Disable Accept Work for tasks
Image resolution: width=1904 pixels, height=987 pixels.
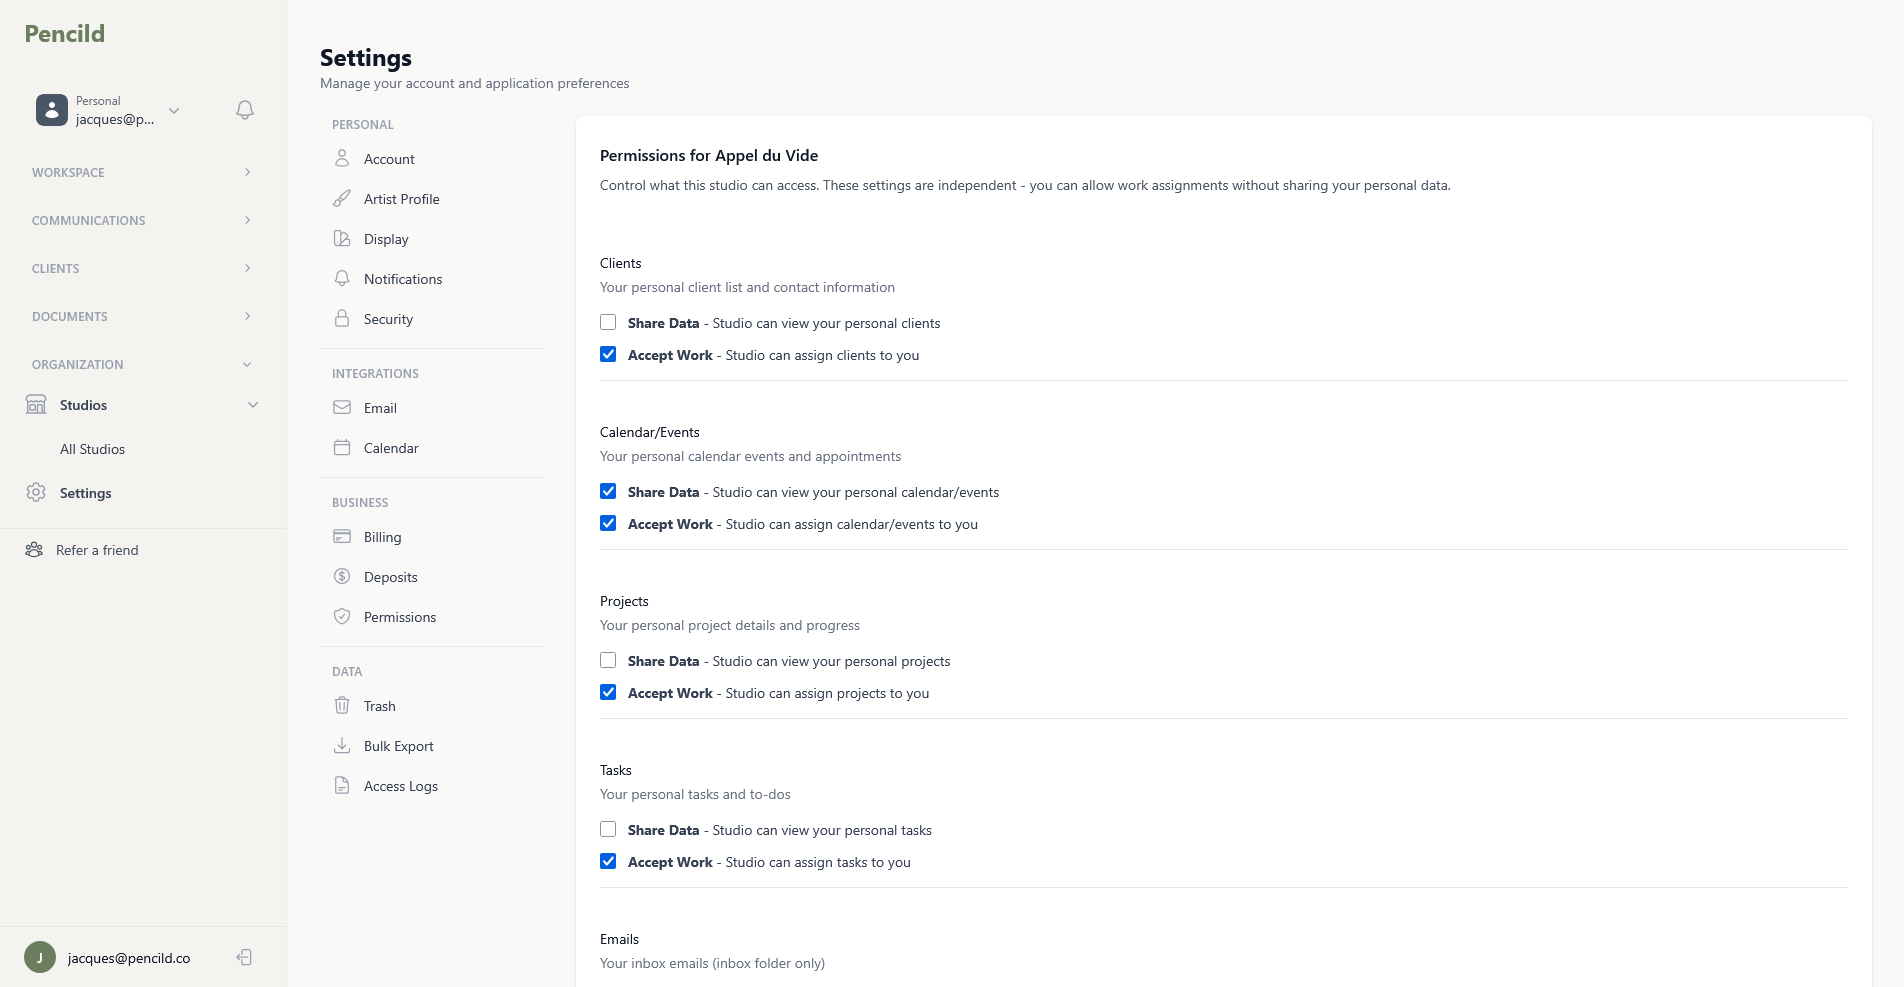pos(608,860)
